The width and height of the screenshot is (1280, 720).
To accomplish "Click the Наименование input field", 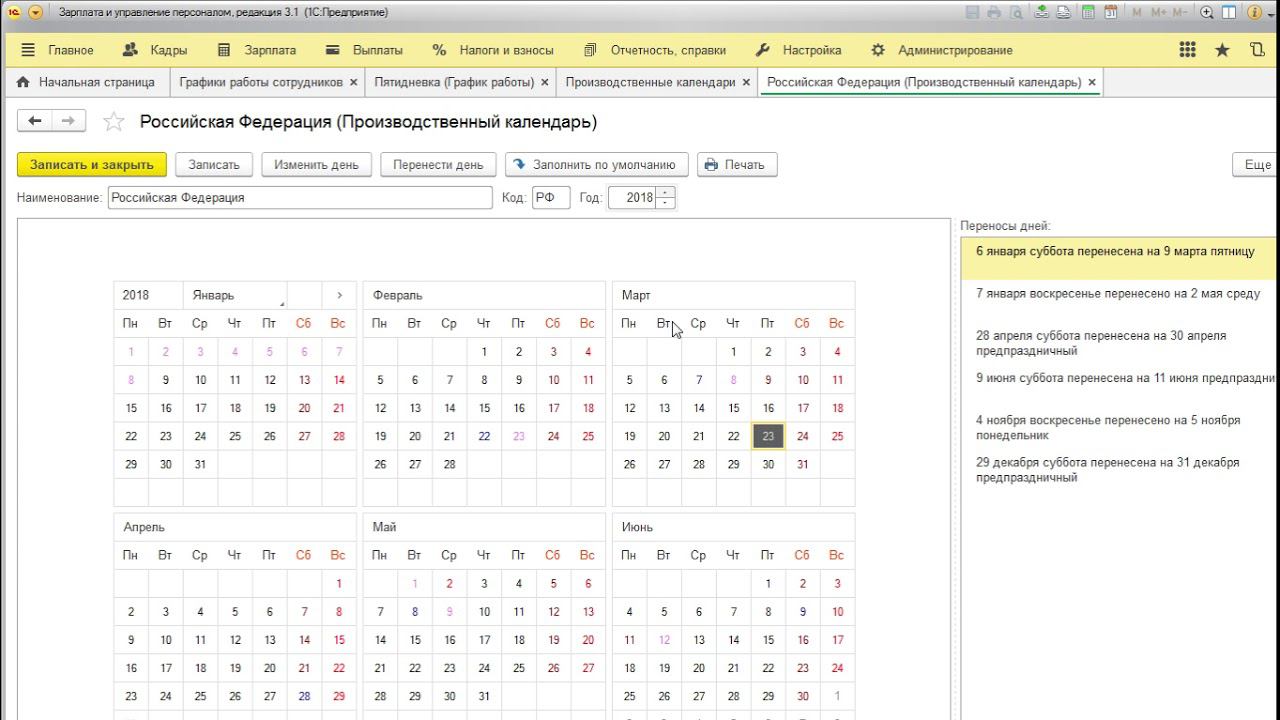I will [x=300, y=198].
